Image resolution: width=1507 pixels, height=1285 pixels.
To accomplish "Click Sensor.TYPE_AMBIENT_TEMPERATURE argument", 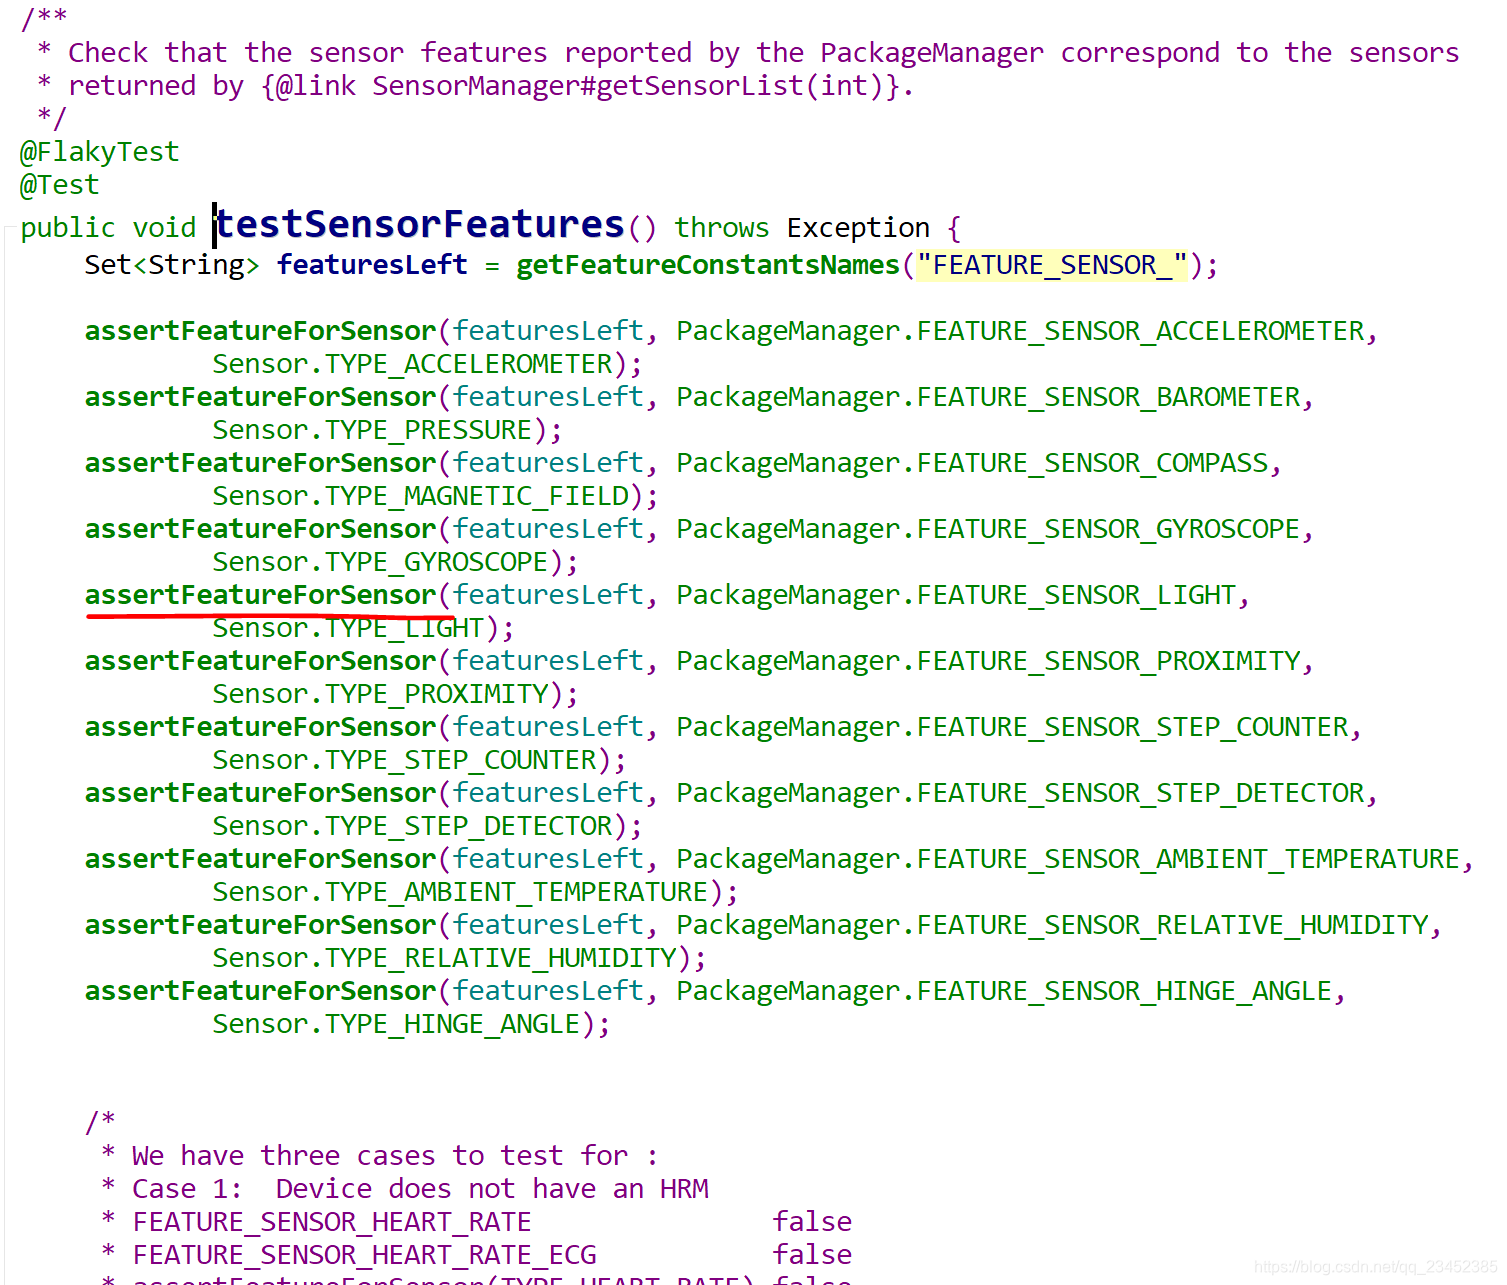I will pos(460,892).
